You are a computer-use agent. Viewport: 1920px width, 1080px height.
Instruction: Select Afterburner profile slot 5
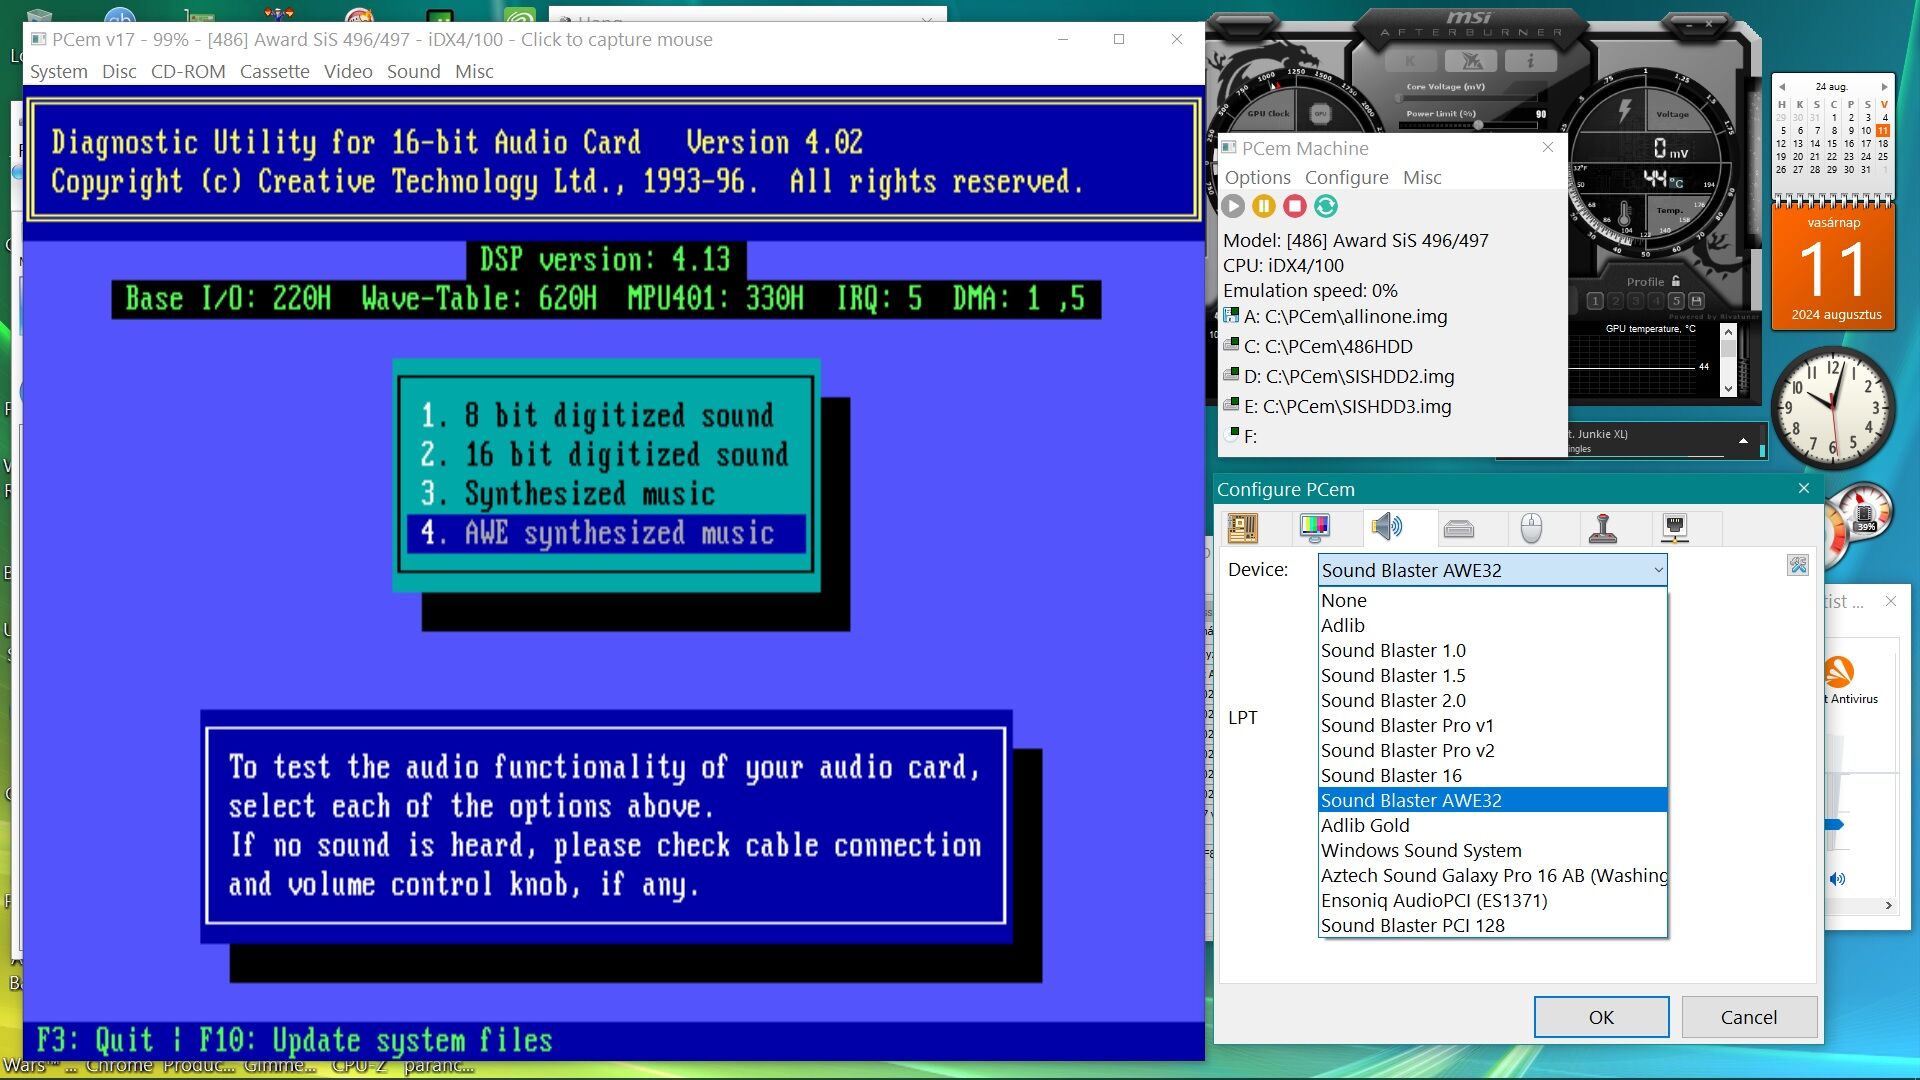point(1676,301)
